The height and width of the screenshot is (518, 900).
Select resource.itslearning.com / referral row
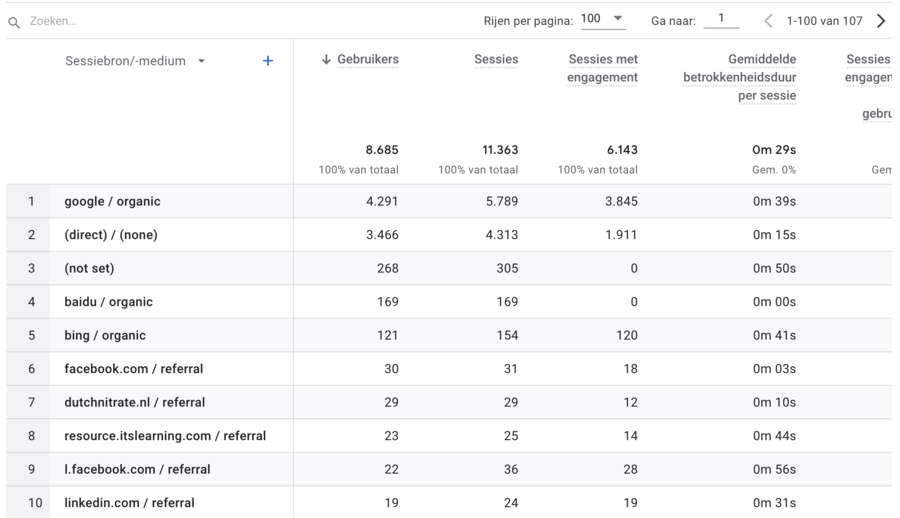click(165, 436)
